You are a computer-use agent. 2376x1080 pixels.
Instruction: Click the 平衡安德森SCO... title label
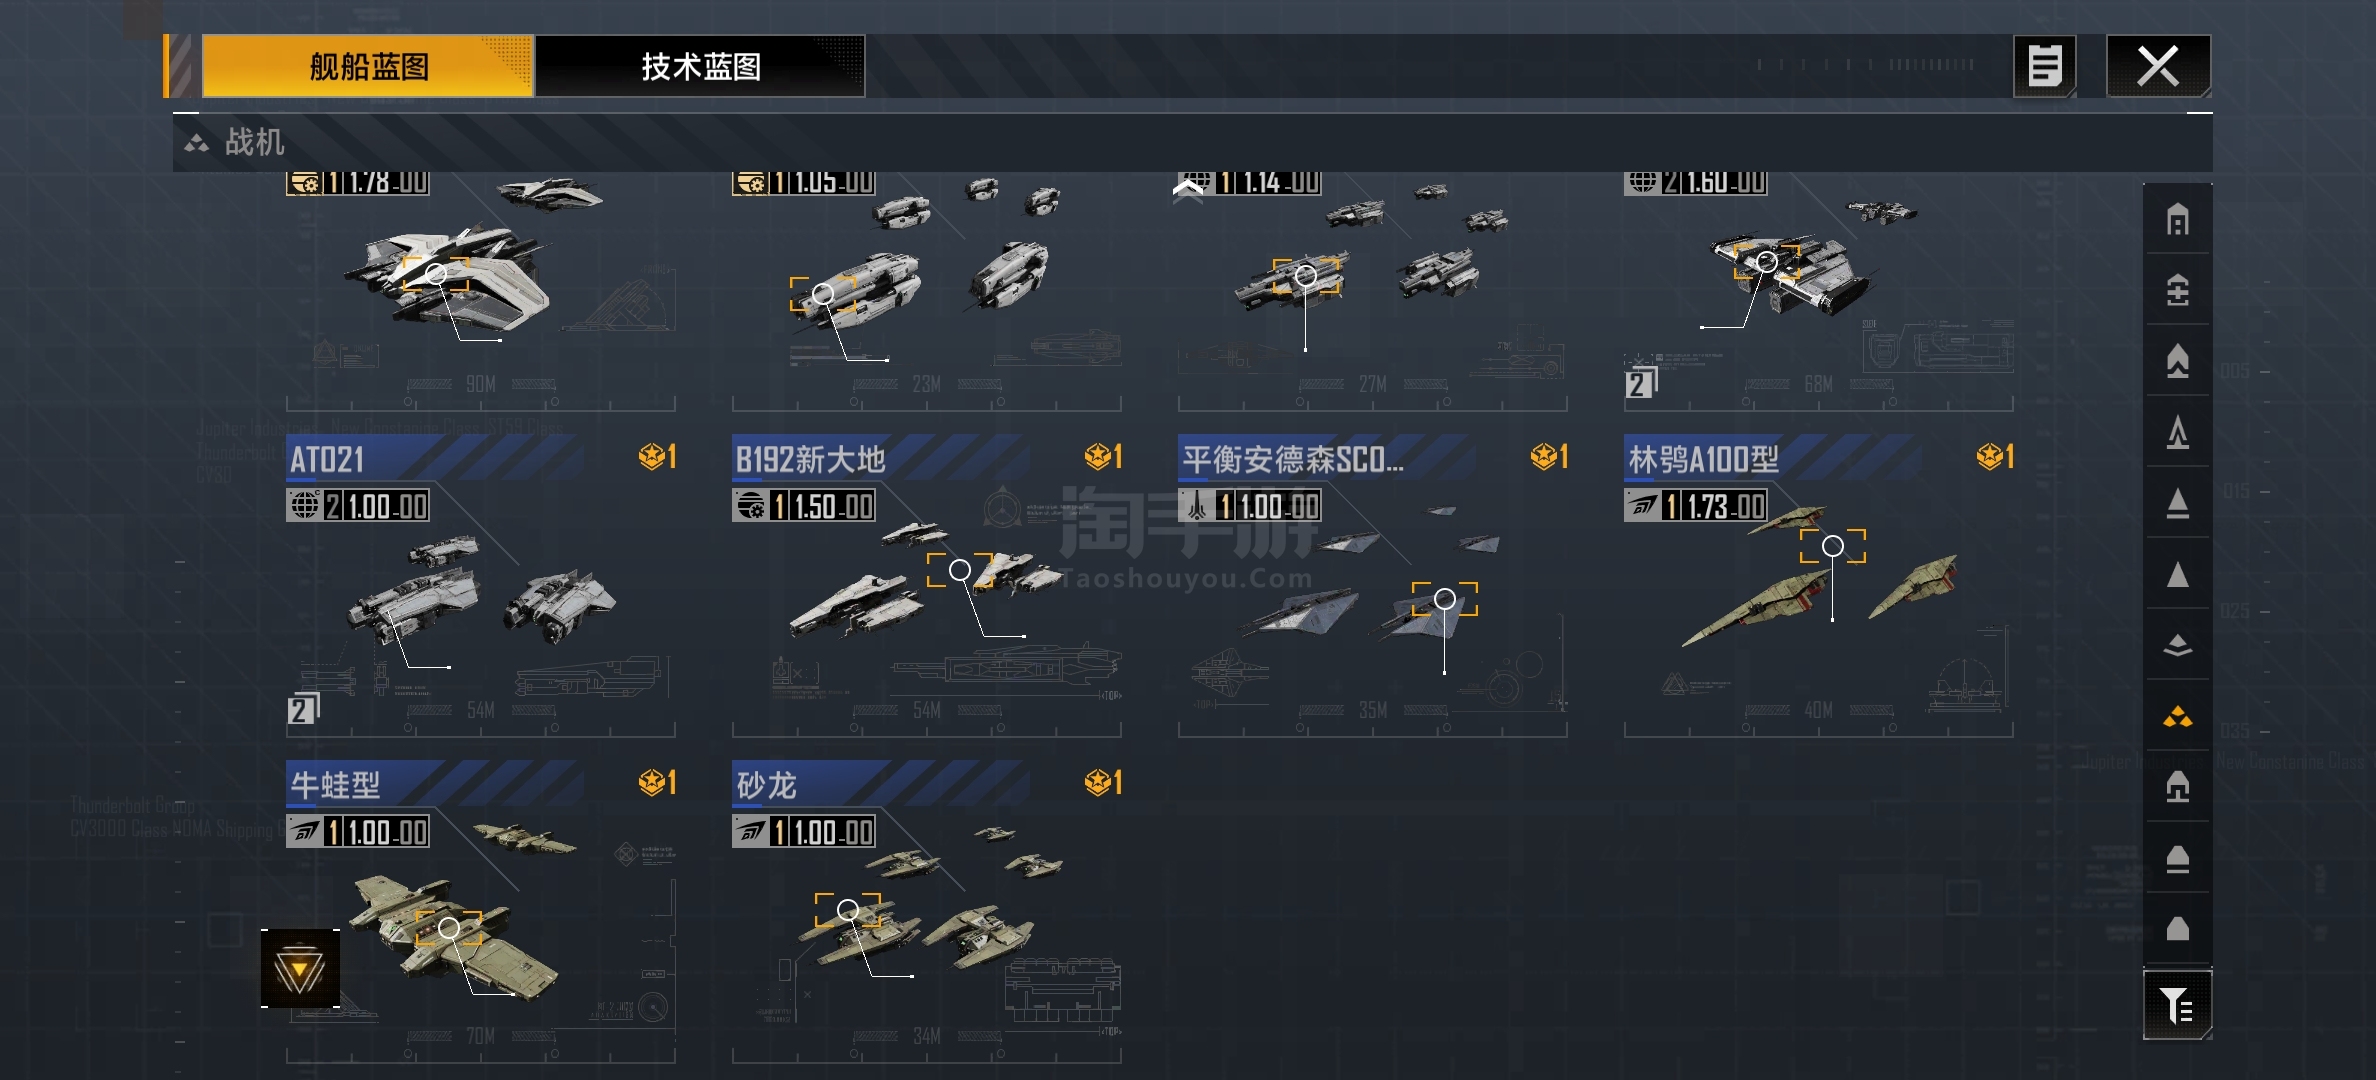point(1293,459)
